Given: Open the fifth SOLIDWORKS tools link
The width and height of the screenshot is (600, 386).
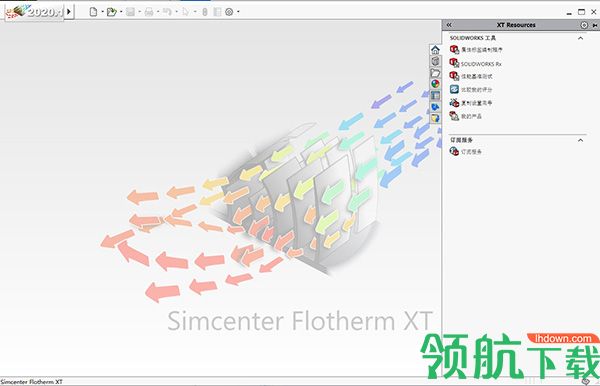Looking at the screenshot, I should (476, 103).
